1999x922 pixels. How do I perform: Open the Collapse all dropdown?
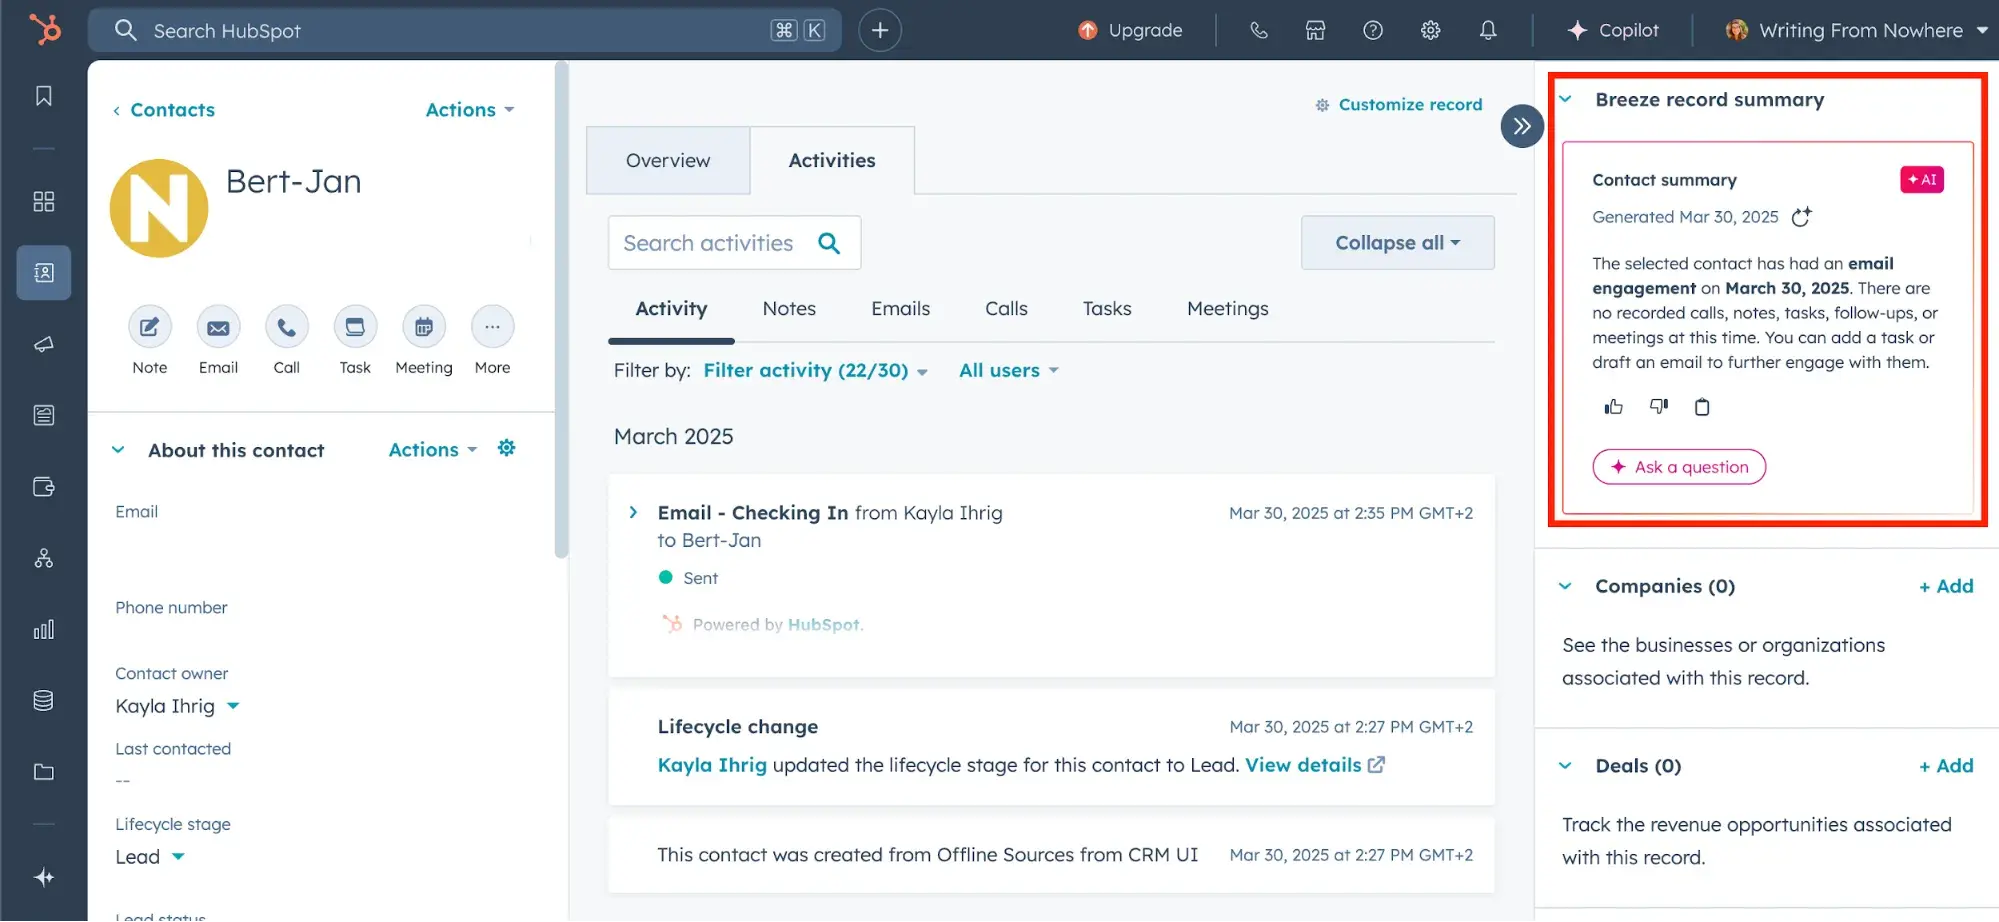[x=1397, y=243]
